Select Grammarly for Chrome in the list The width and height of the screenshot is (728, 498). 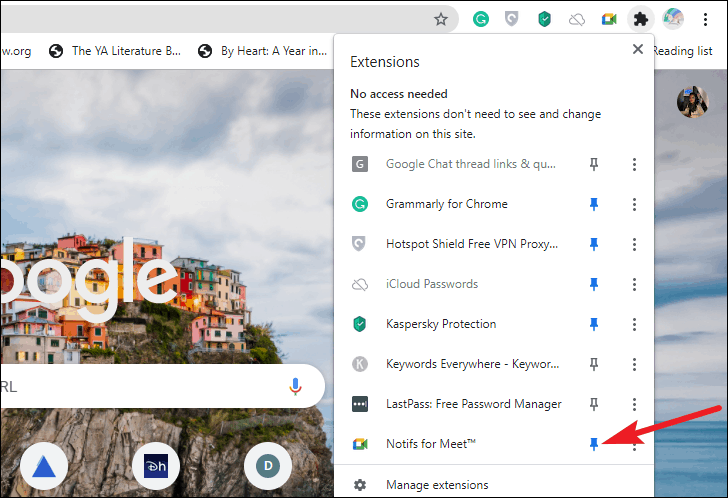pos(447,204)
